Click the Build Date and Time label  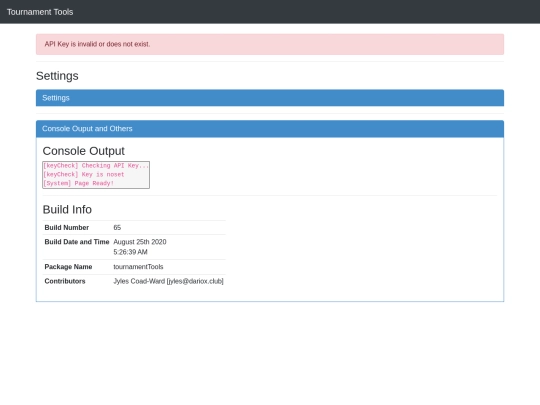(x=77, y=242)
